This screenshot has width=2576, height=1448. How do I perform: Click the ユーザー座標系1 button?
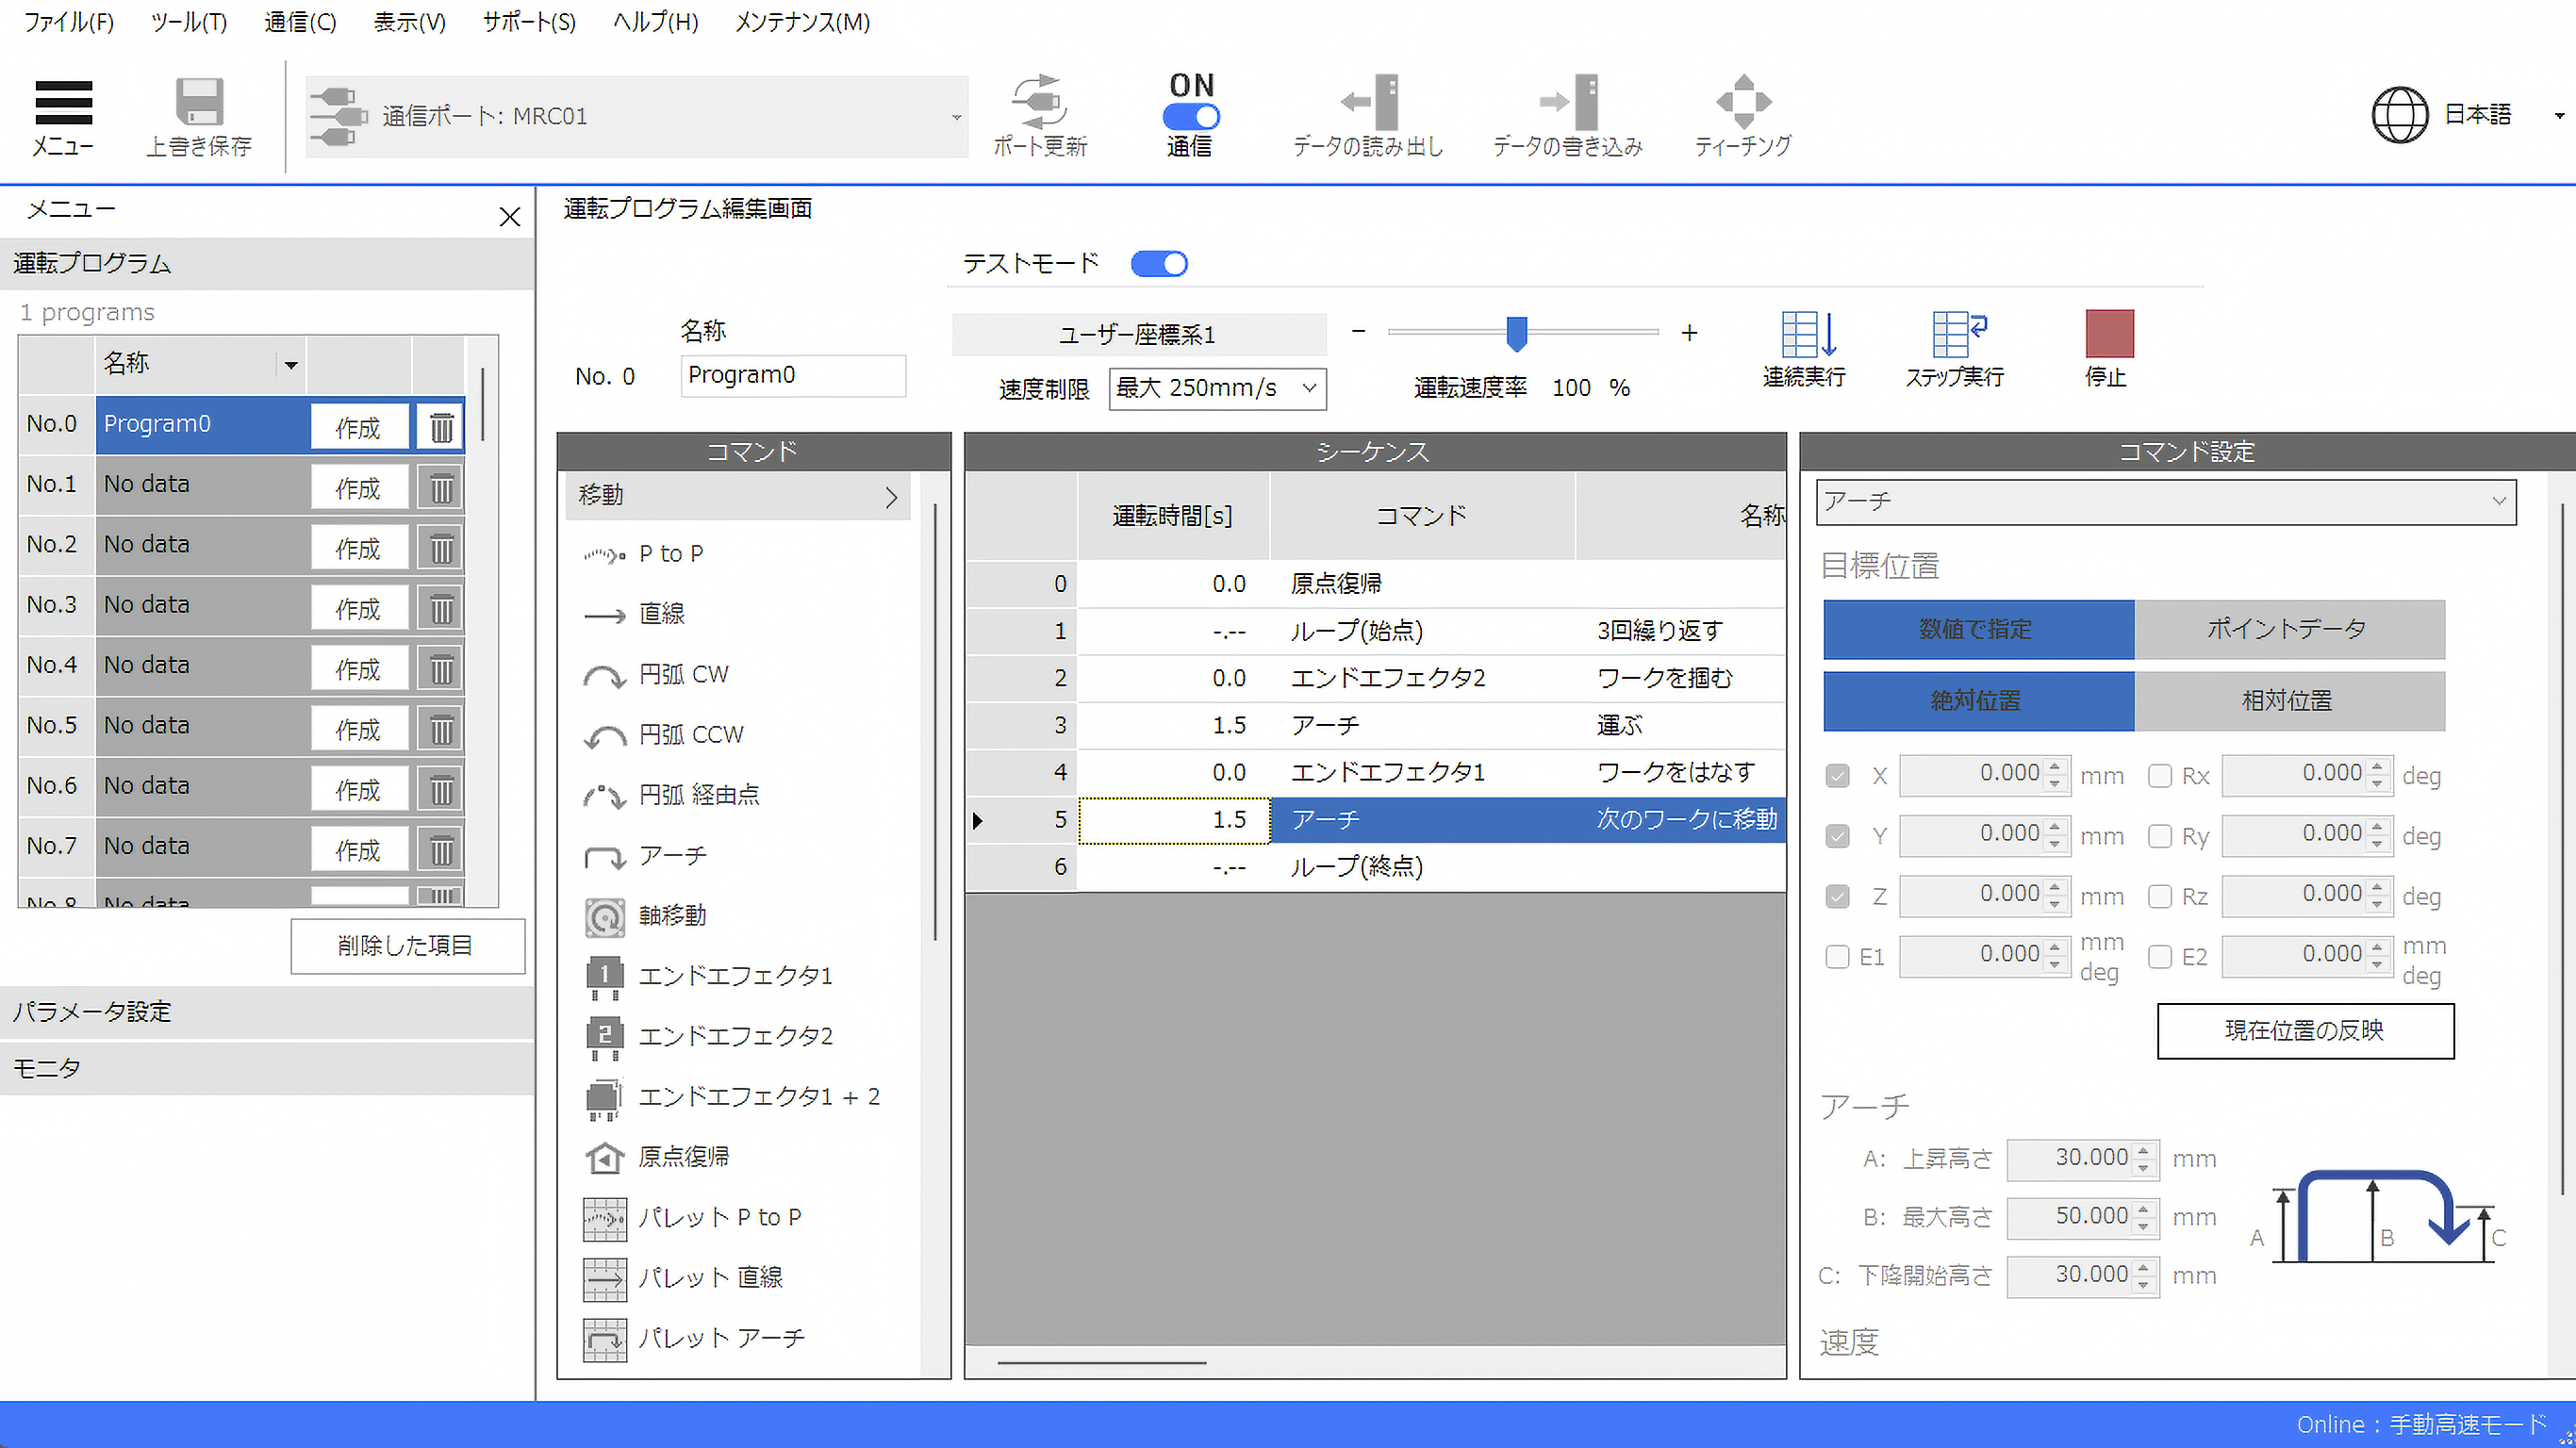(x=1138, y=334)
